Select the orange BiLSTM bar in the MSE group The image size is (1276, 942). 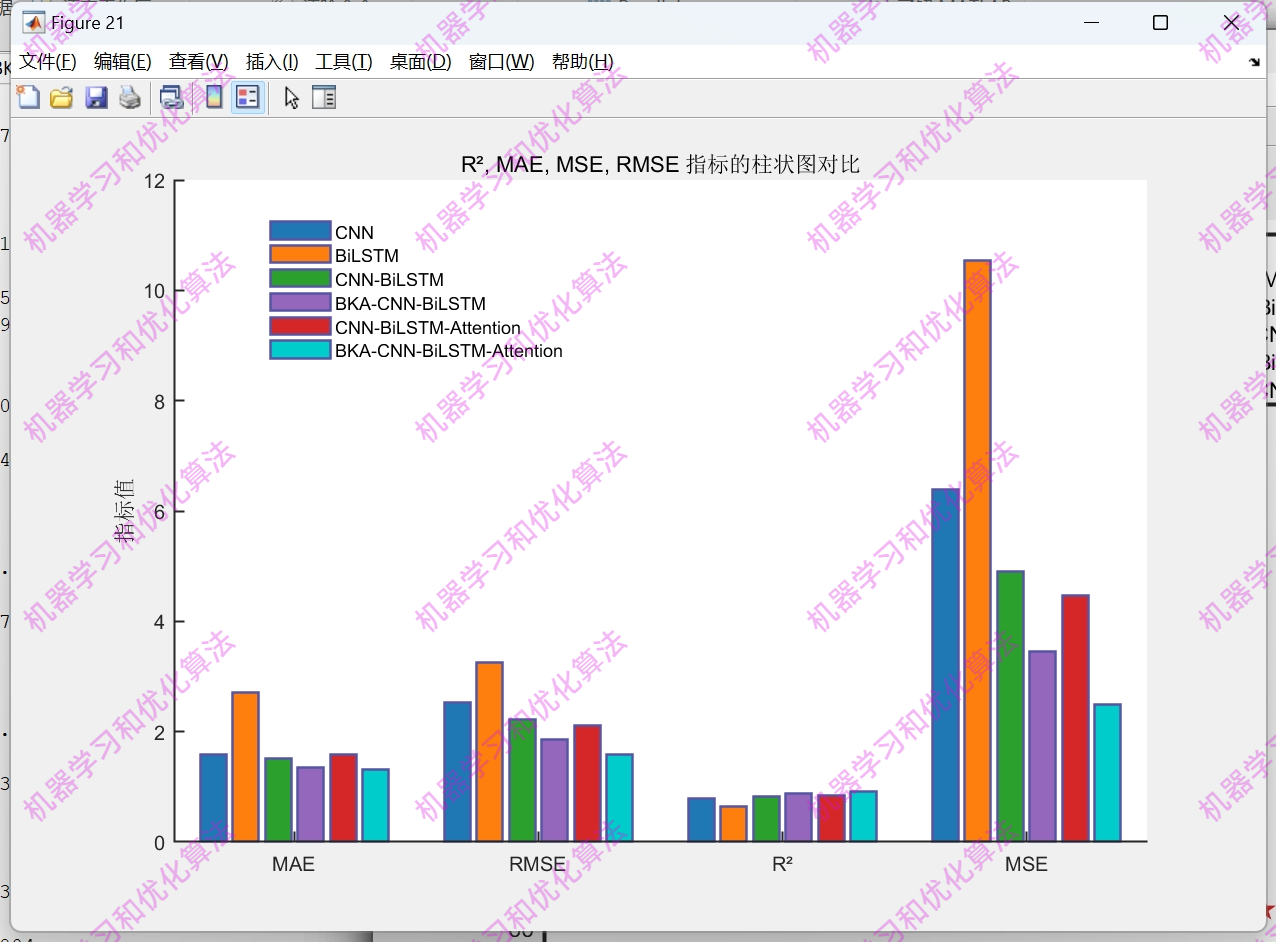coord(977,551)
